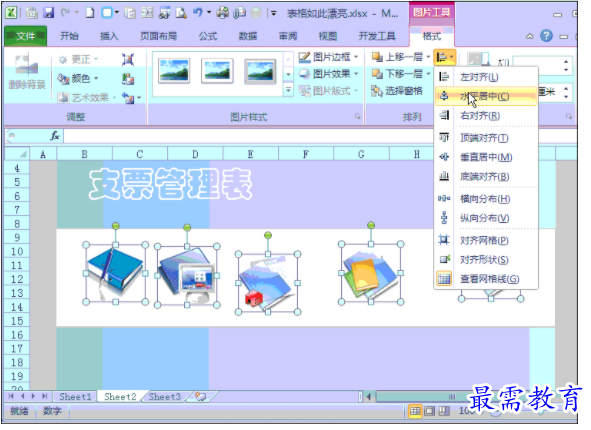This screenshot has width=591, height=430.
Task: Select the orange and green books picture
Action: [x=371, y=273]
